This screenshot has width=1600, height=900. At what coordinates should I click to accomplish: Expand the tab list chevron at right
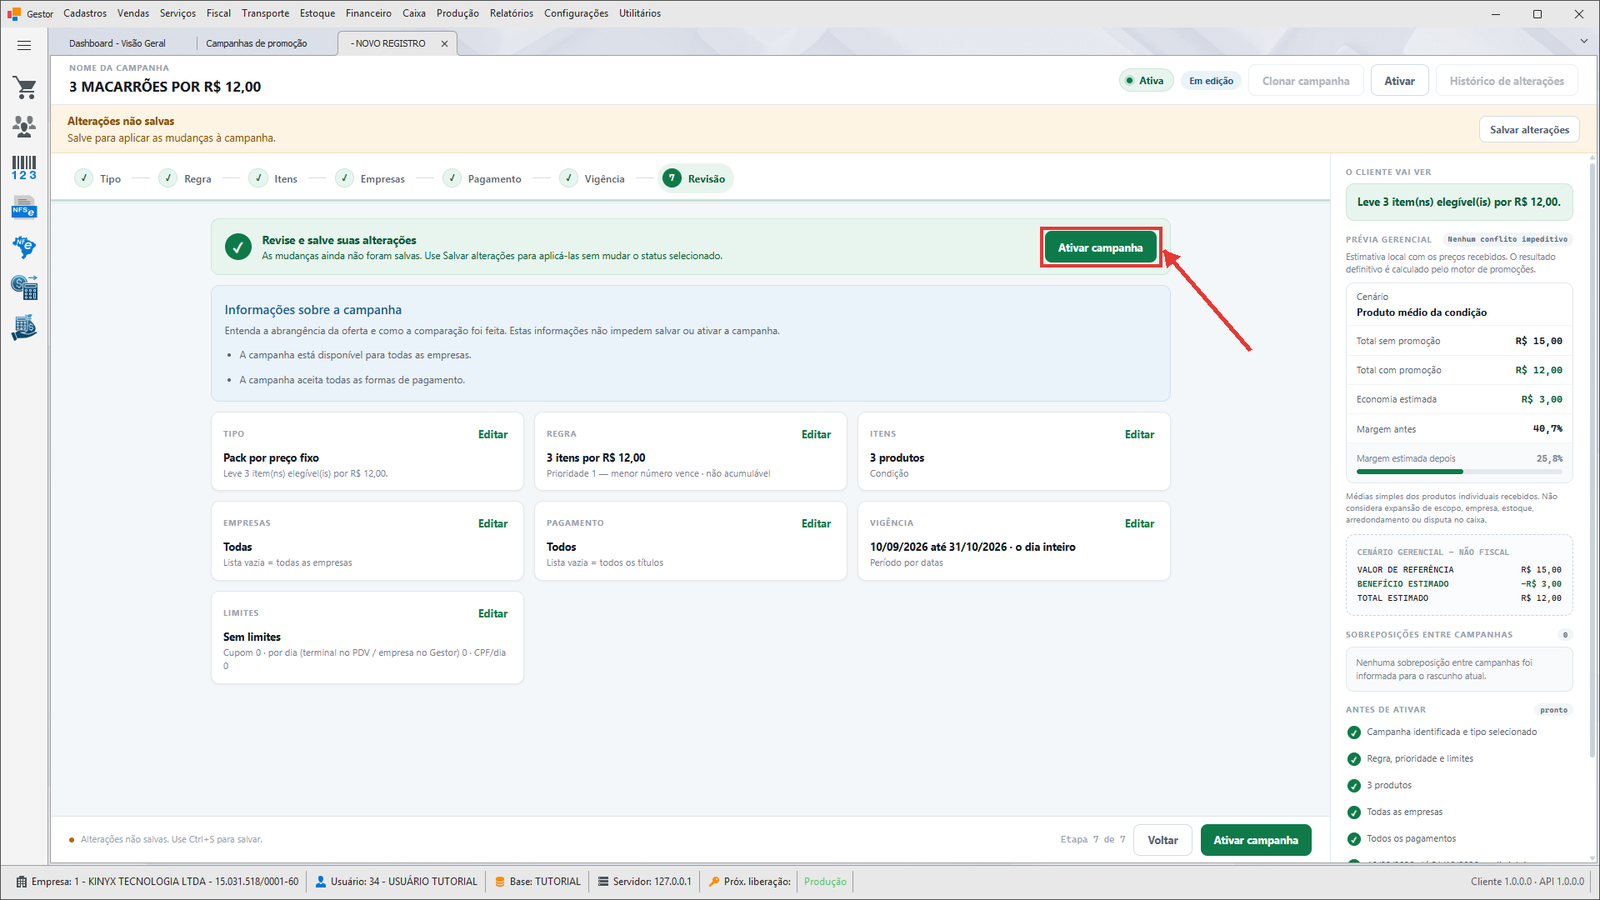pyautogui.click(x=1584, y=41)
